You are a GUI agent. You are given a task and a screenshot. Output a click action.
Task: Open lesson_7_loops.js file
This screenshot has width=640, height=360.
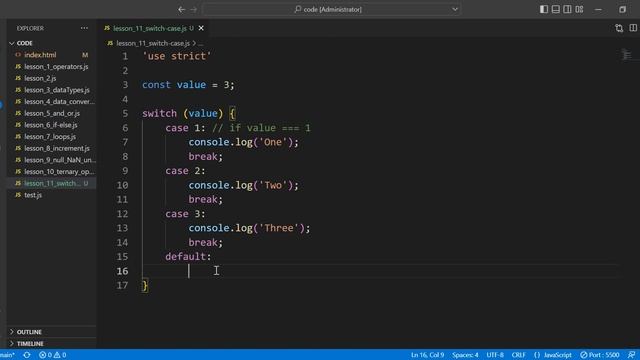[x=51, y=137]
